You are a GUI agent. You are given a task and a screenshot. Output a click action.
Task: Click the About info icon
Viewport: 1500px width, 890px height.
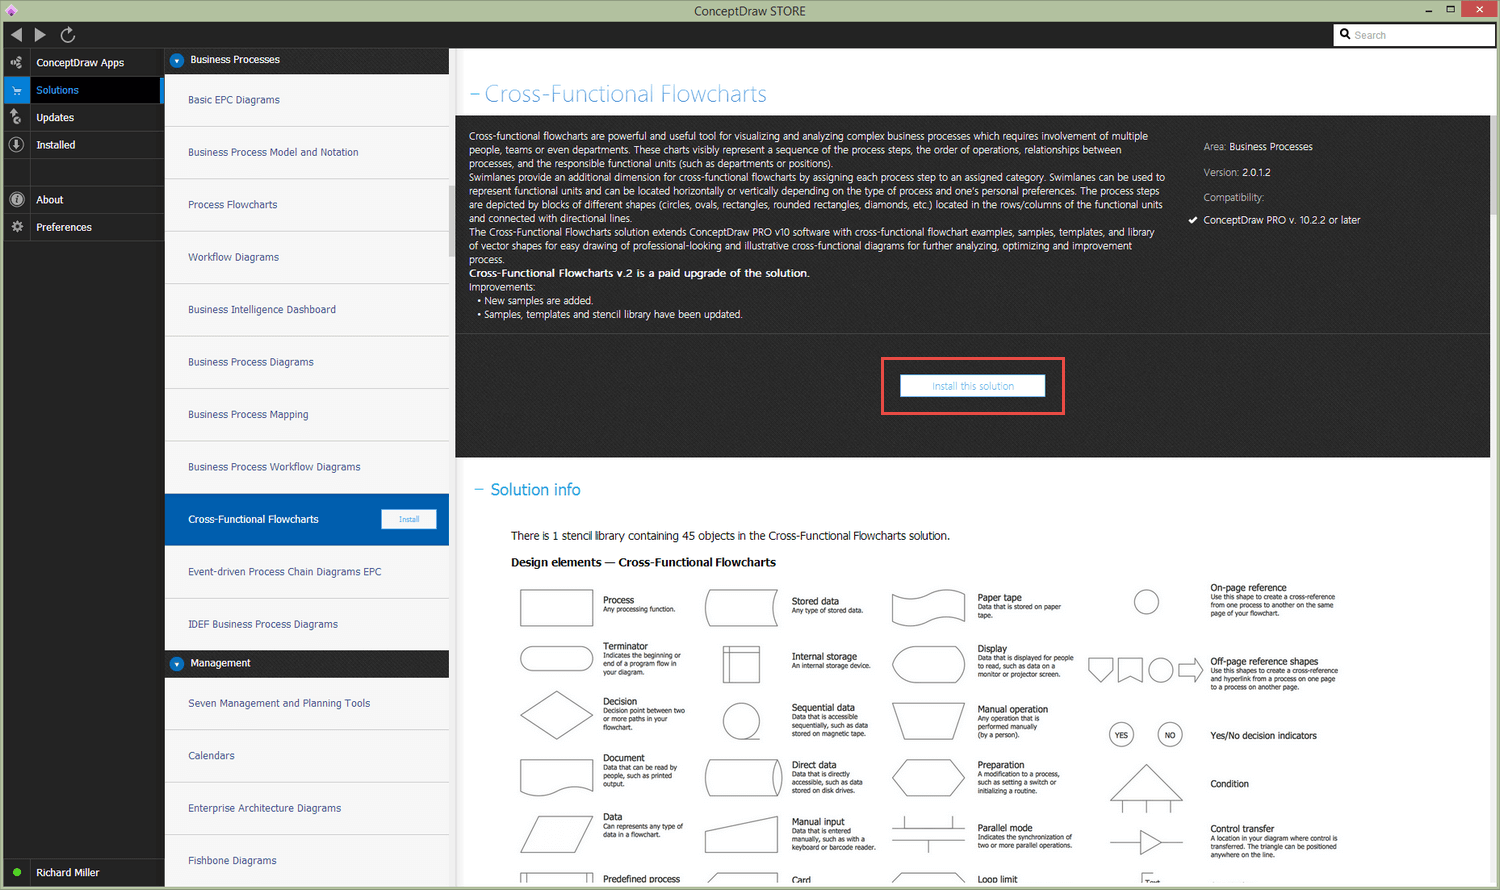(16, 200)
